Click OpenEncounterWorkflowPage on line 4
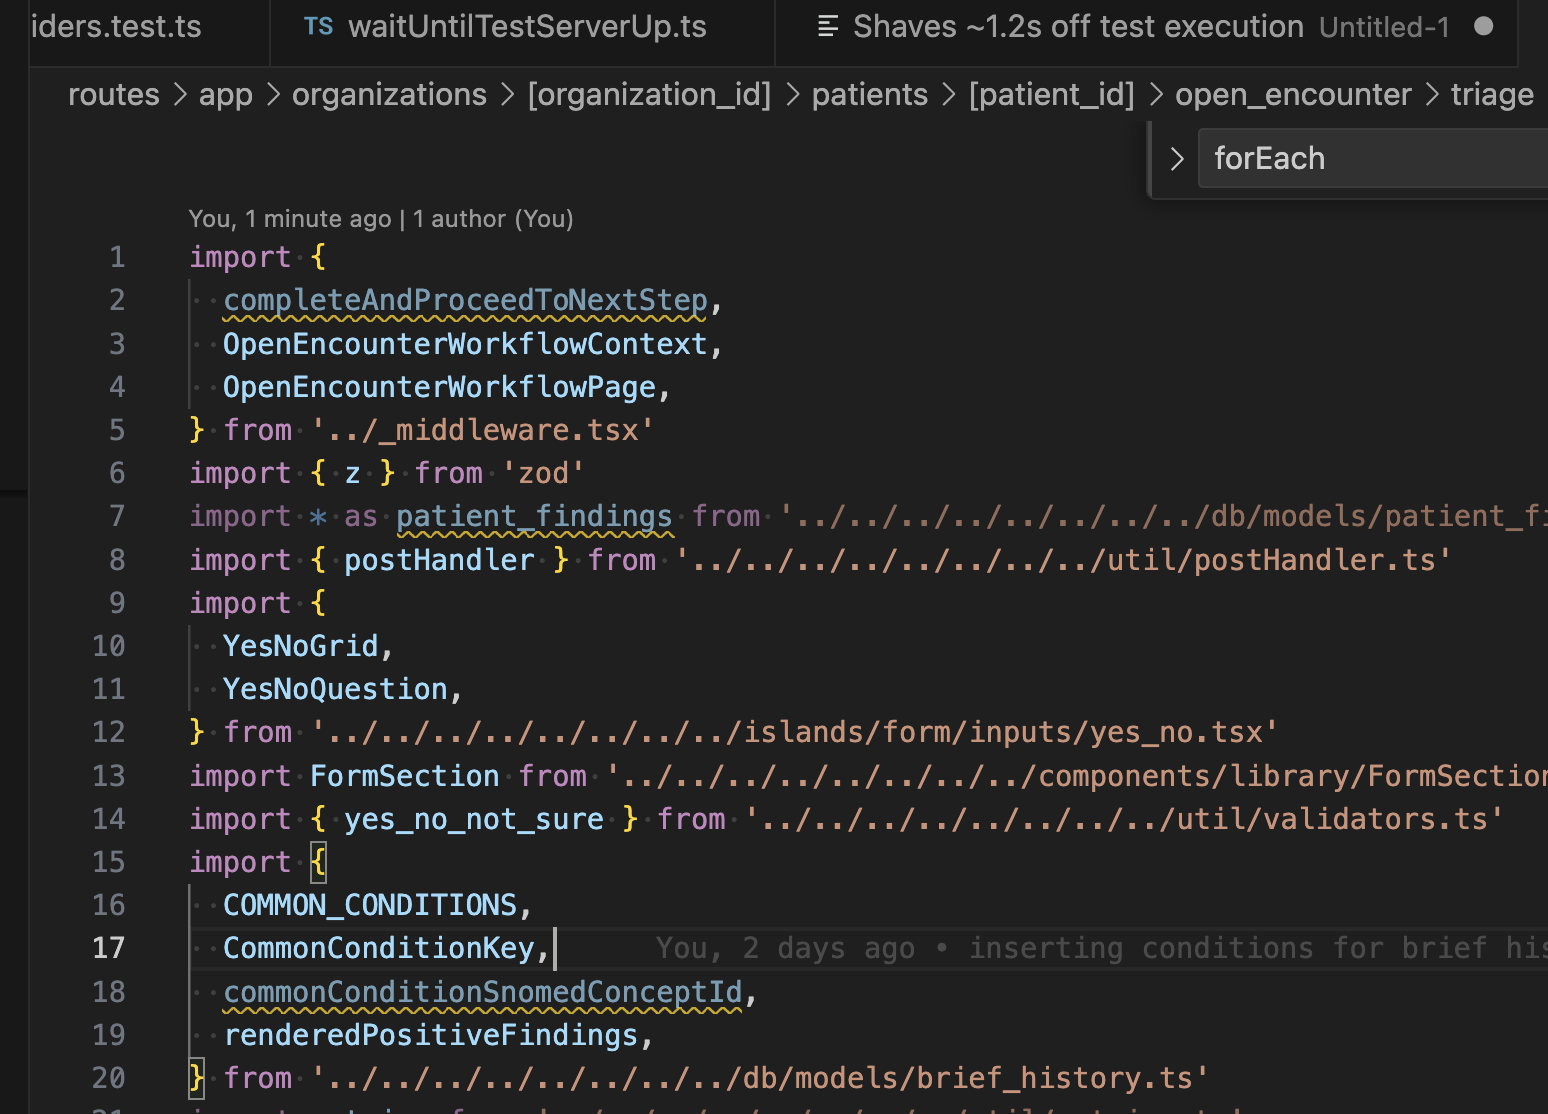Viewport: 1548px width, 1114px height. click(x=439, y=387)
